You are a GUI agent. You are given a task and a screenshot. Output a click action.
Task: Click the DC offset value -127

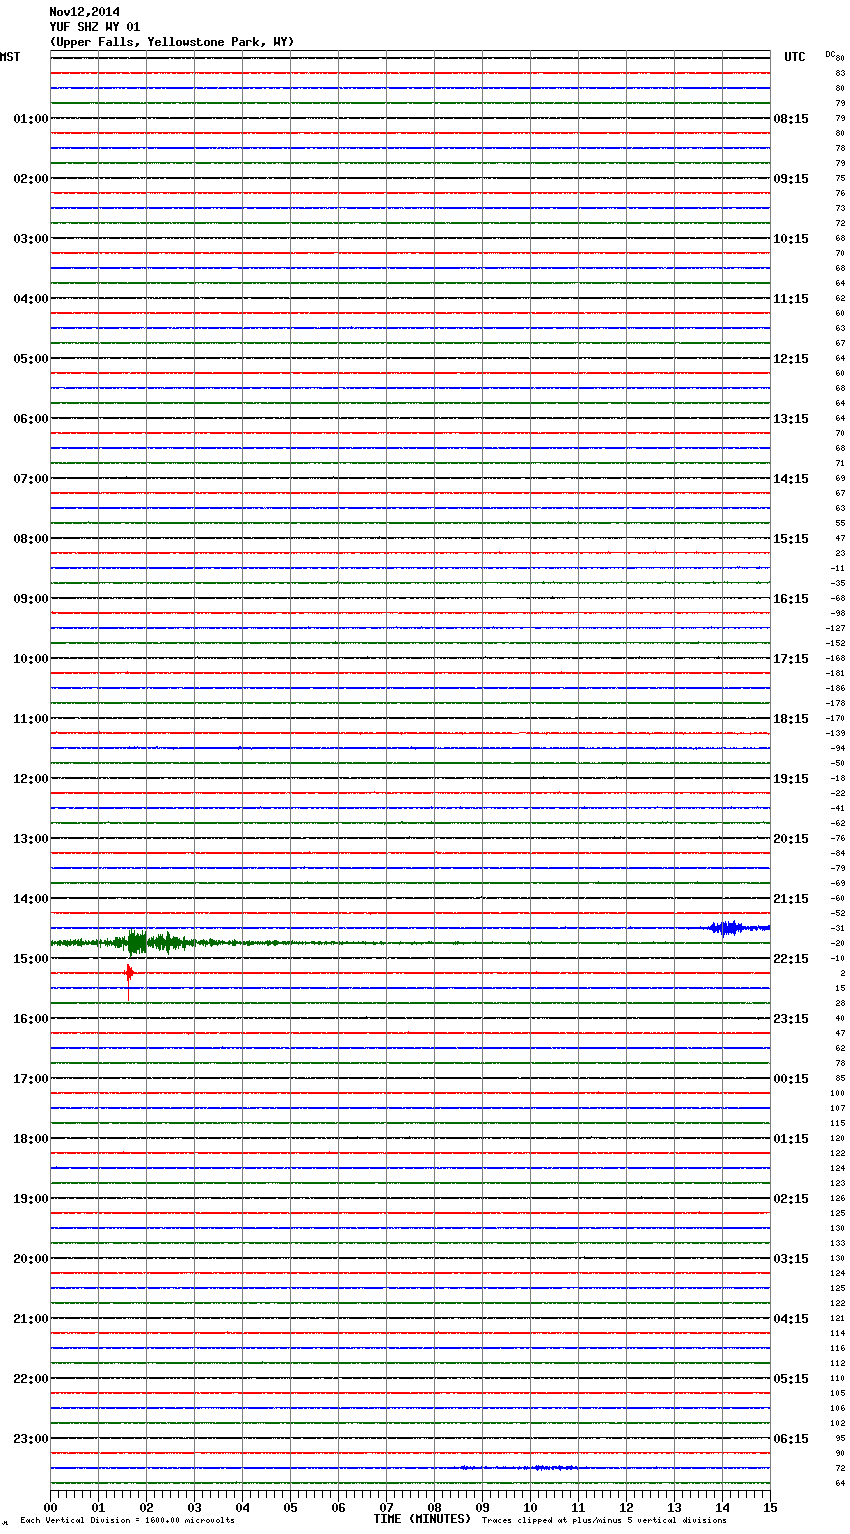[x=836, y=628]
